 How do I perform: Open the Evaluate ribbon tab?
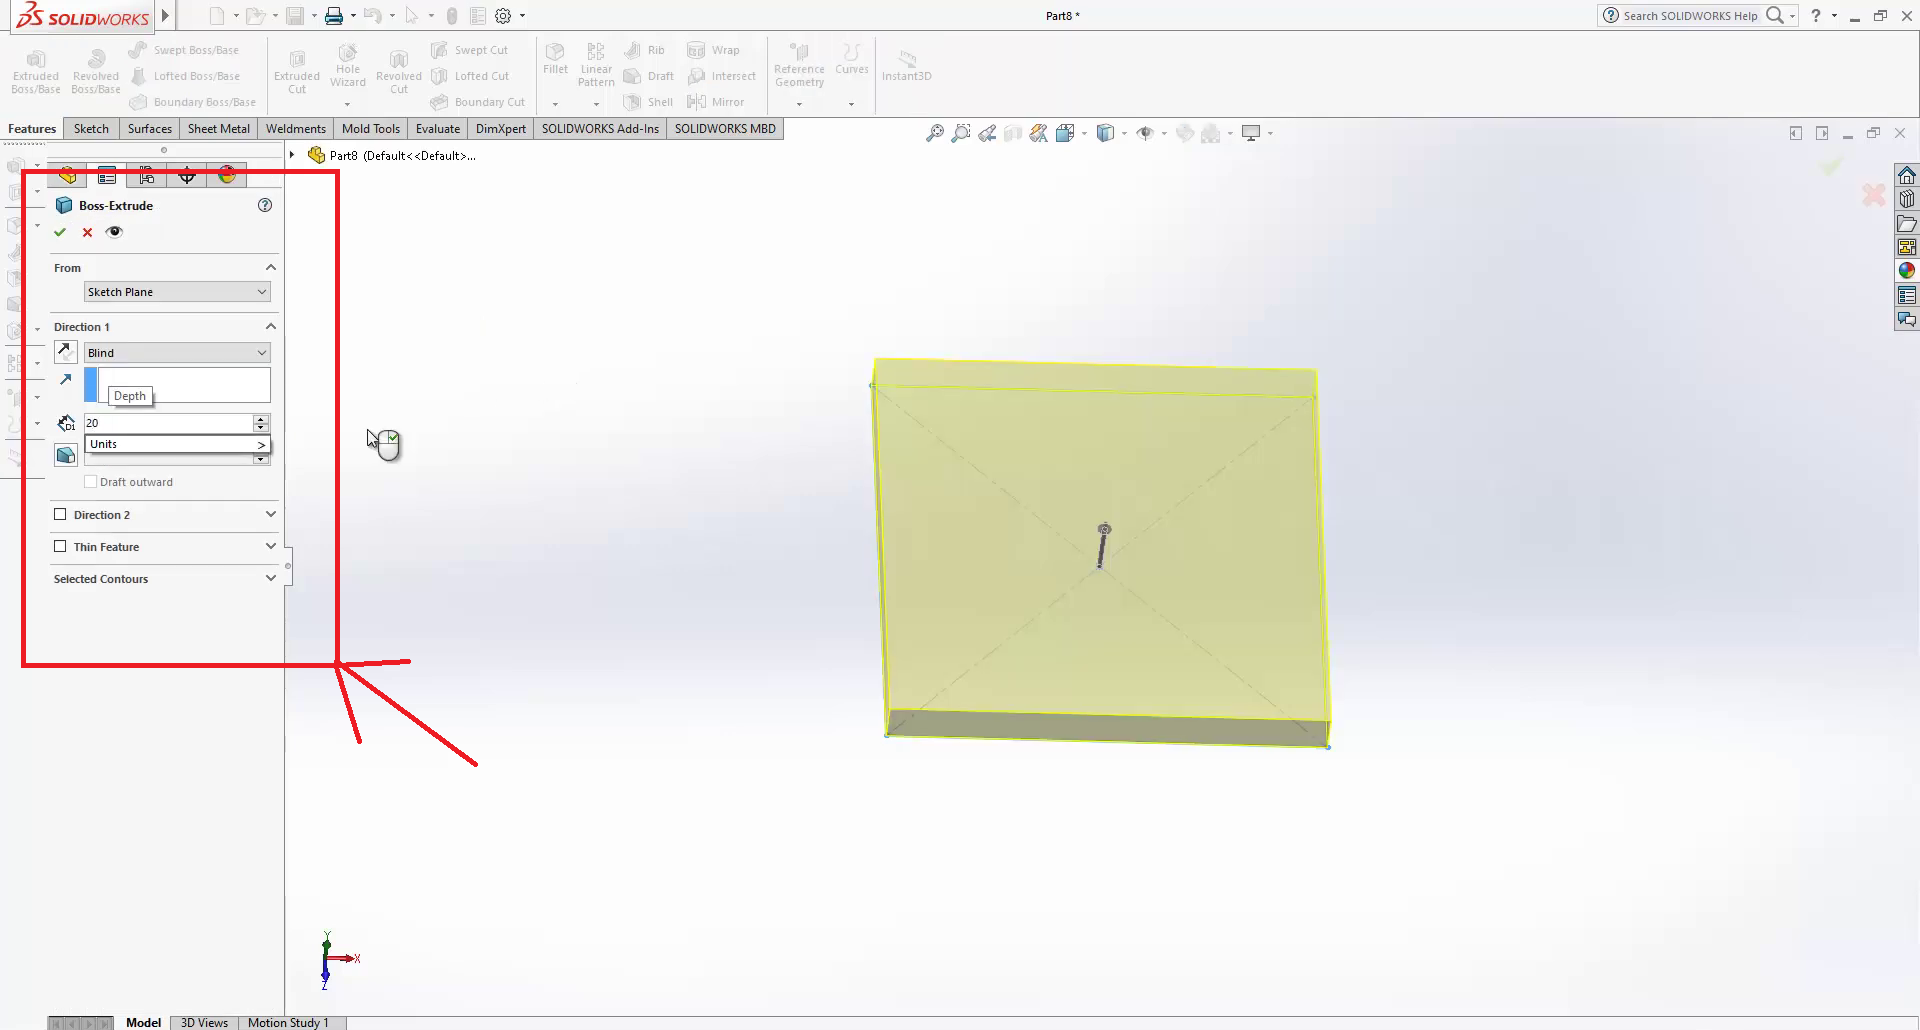(437, 129)
